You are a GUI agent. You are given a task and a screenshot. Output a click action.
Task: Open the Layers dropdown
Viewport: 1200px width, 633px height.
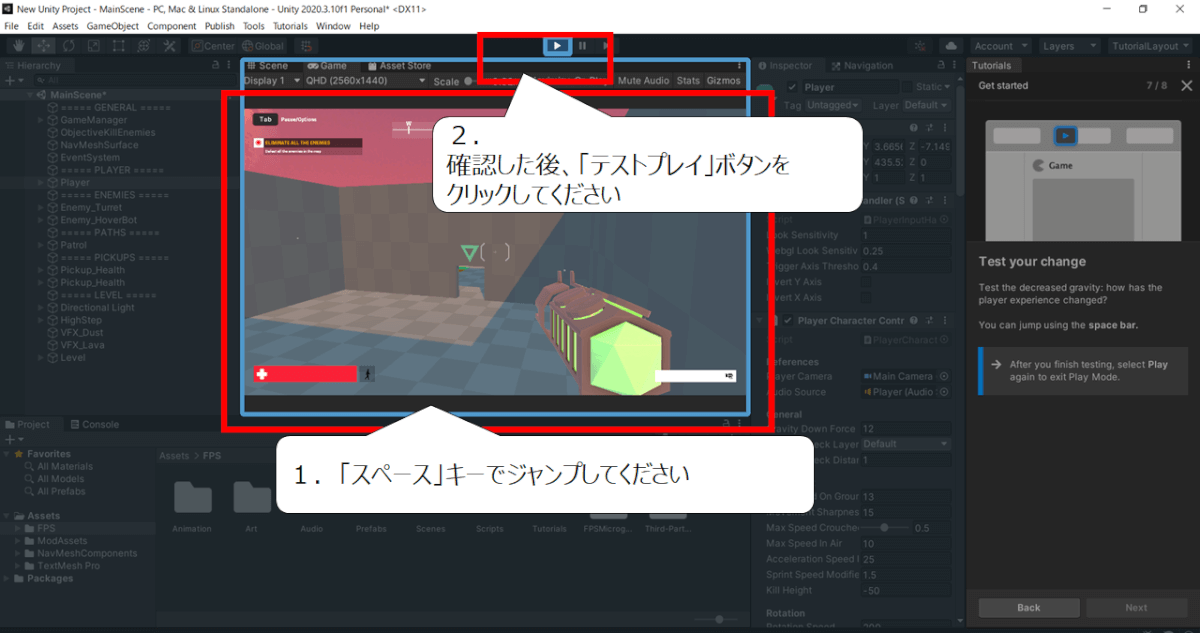[x=1069, y=46]
